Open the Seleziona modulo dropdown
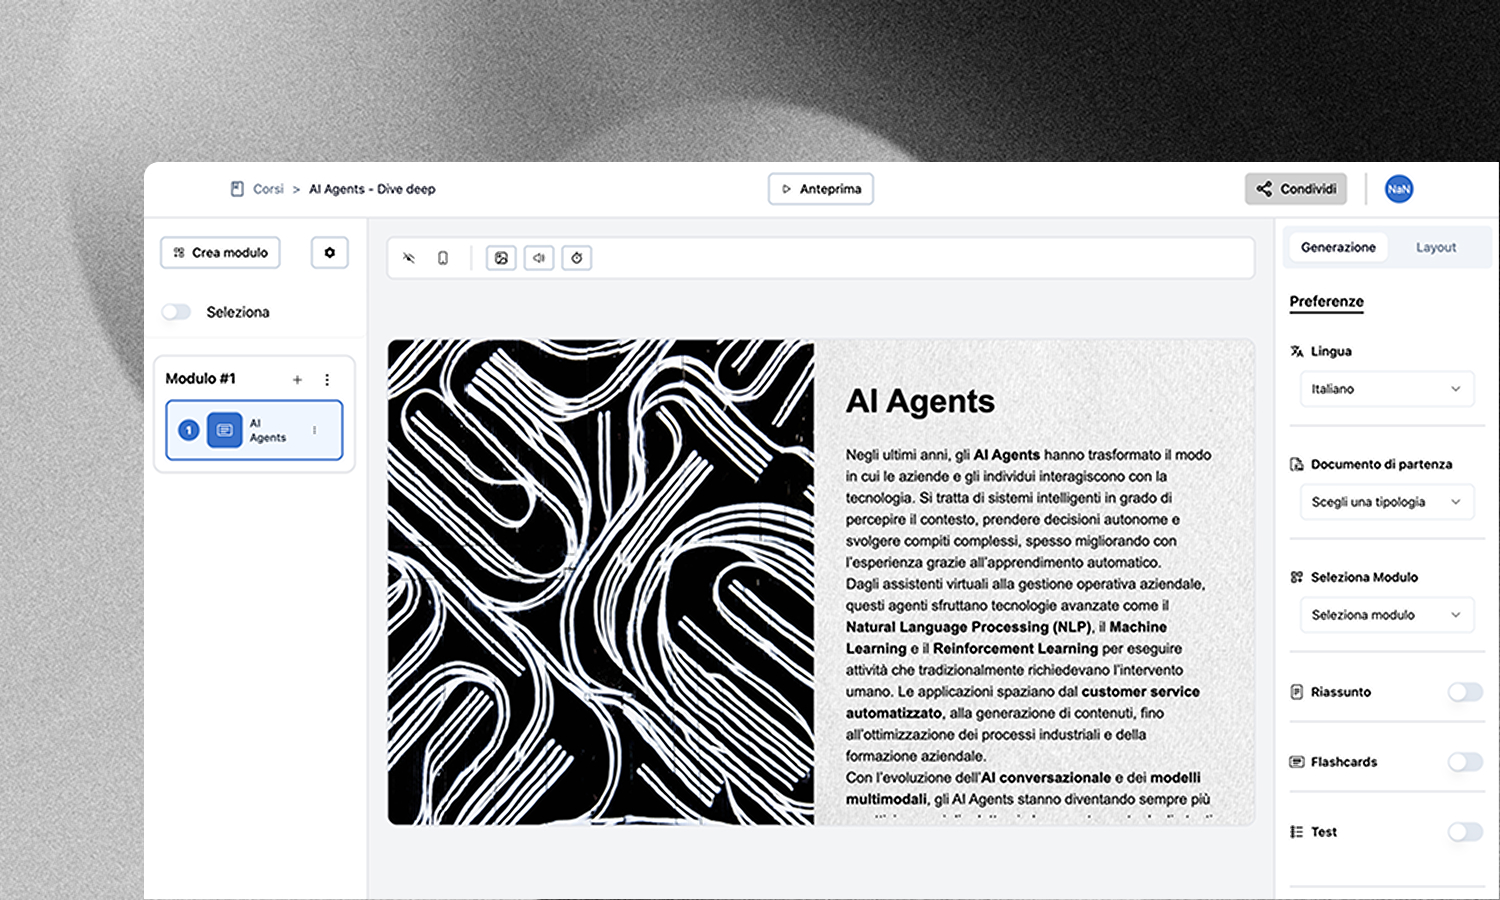This screenshot has height=900, width=1500. [1386, 615]
